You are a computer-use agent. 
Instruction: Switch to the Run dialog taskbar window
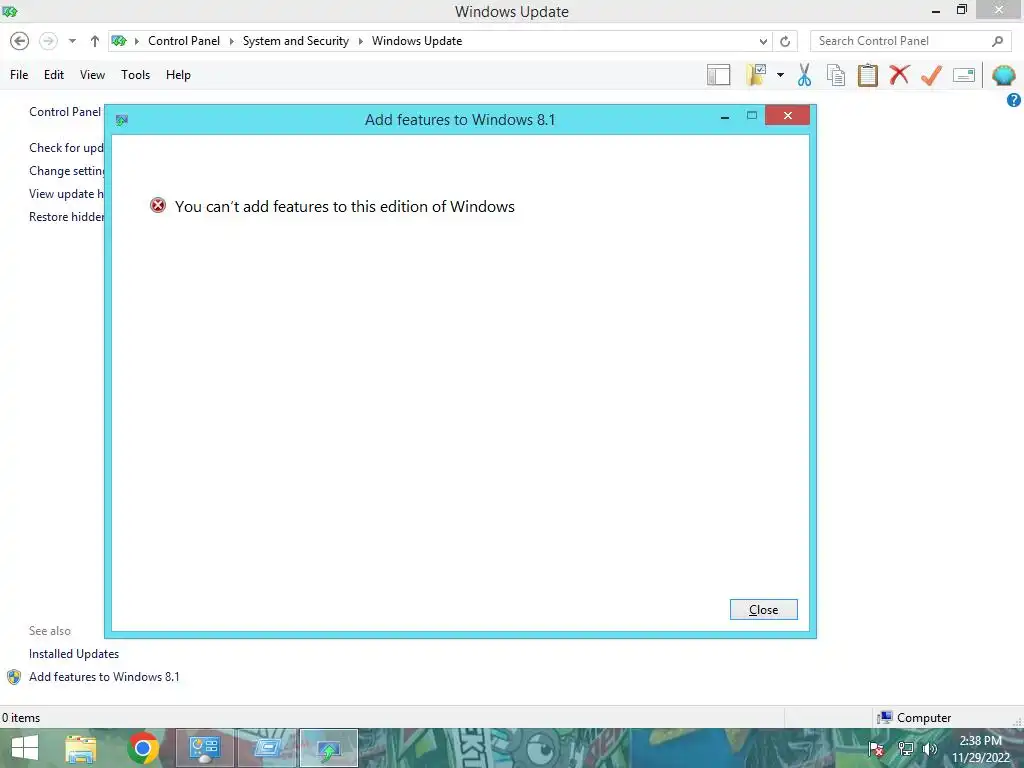coord(266,748)
